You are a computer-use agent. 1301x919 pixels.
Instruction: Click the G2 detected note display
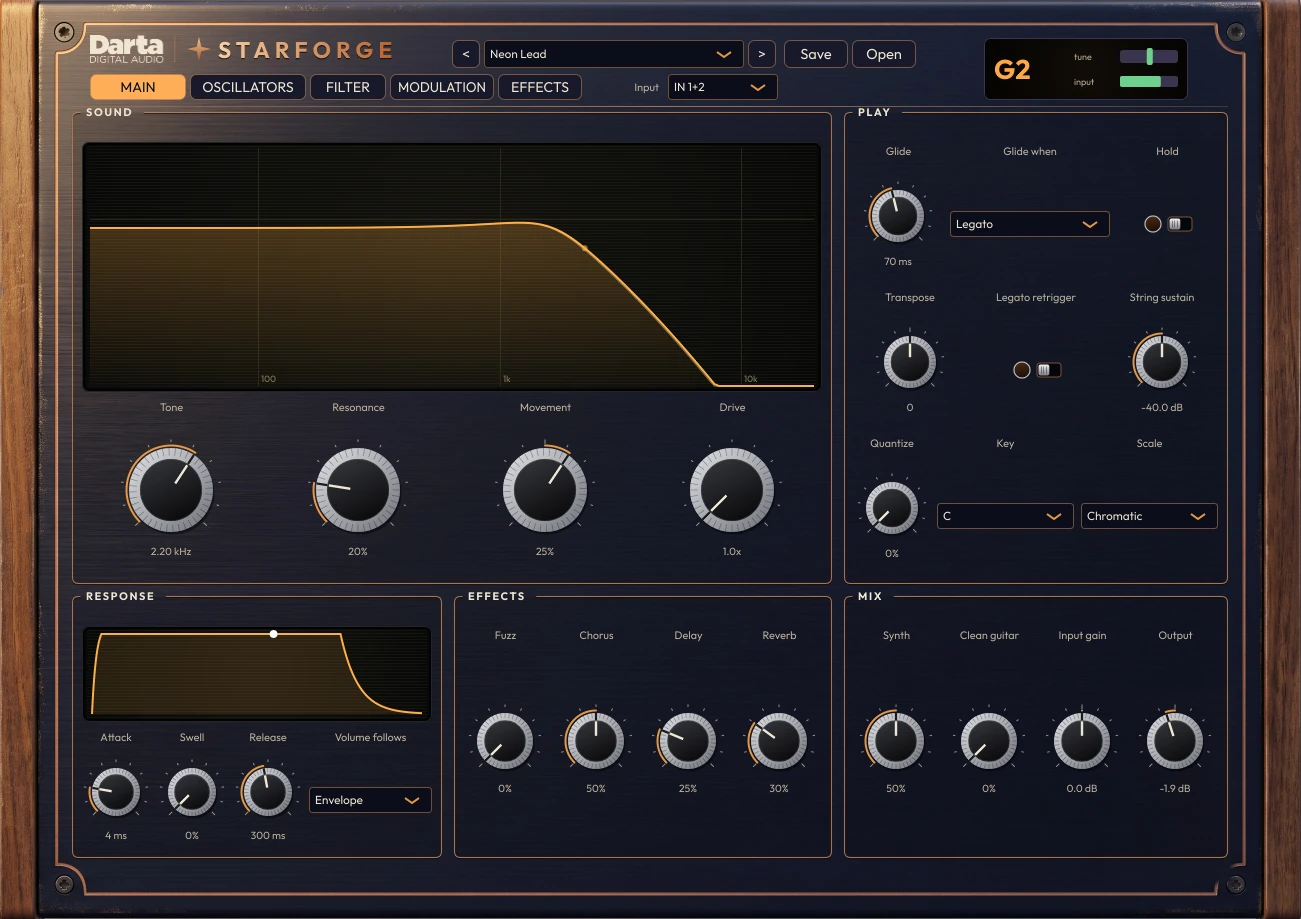[1012, 70]
